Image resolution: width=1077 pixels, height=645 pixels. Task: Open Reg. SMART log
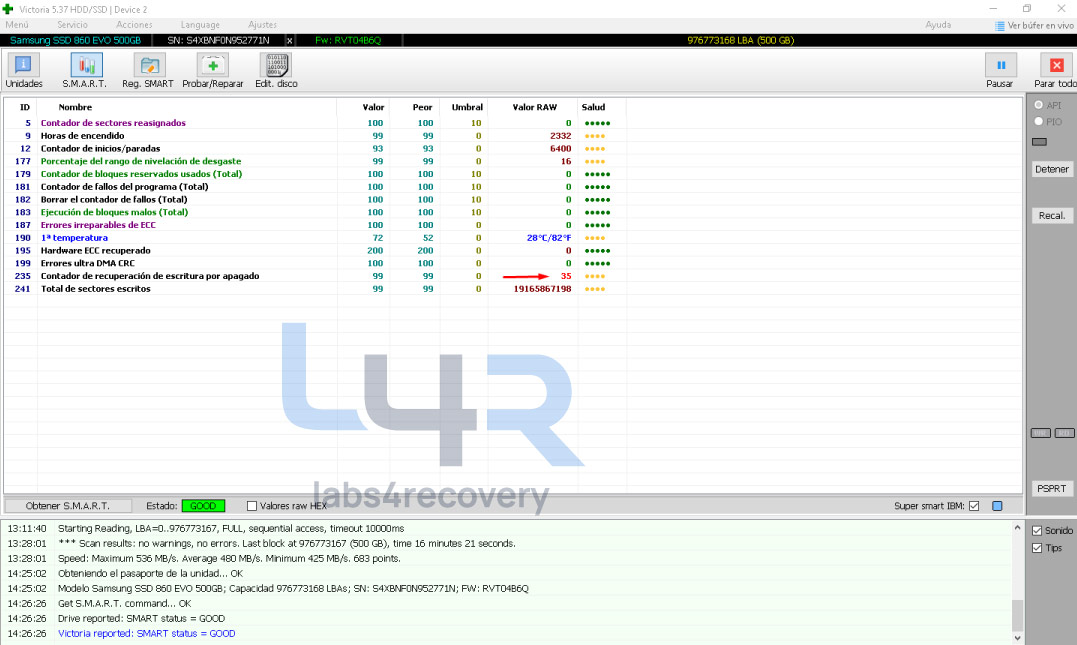pyautogui.click(x=148, y=70)
